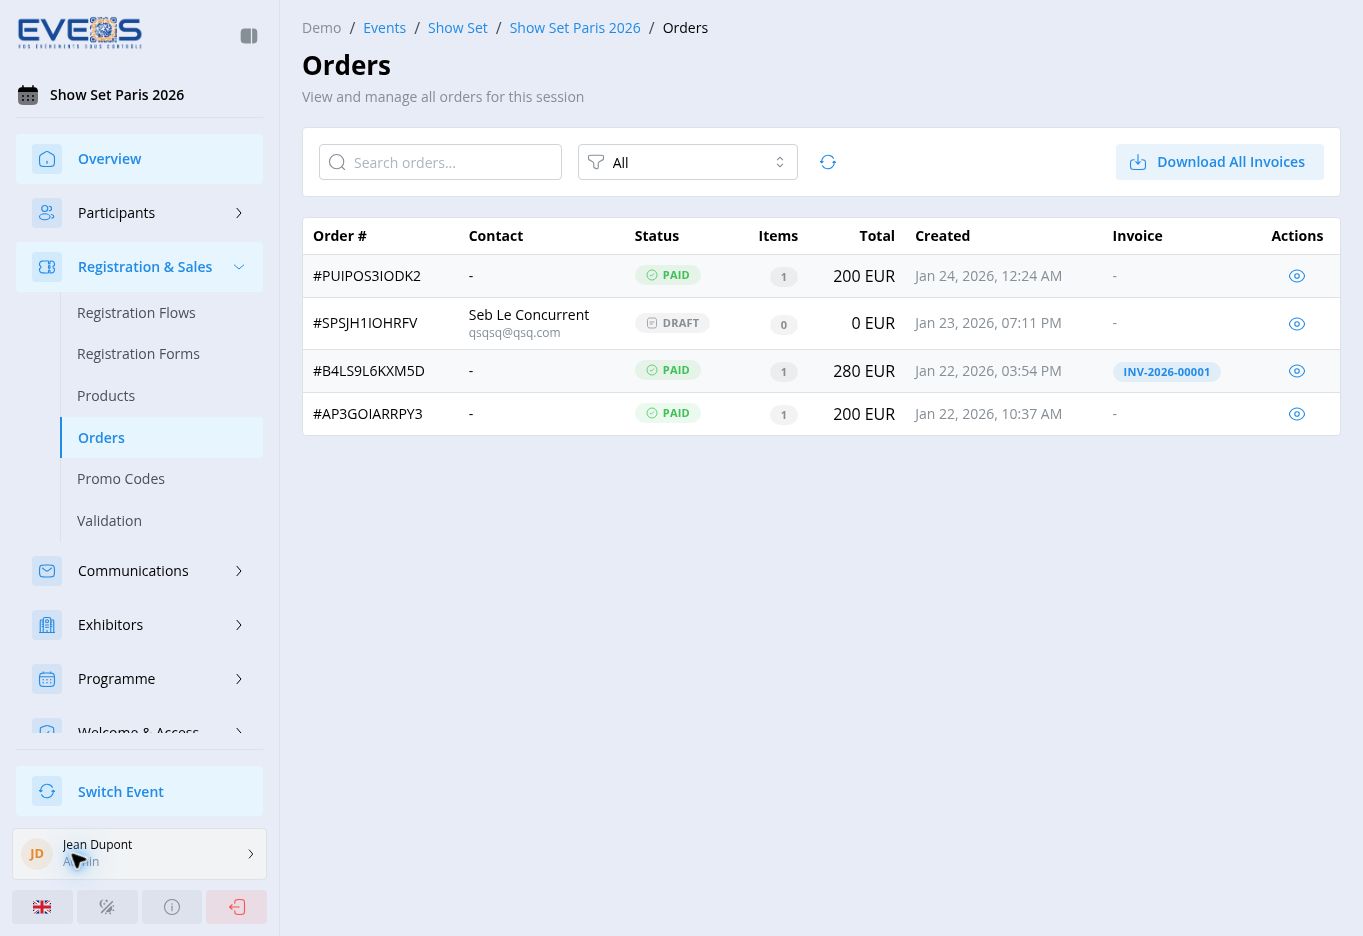Click the JD user avatar

coord(37,854)
